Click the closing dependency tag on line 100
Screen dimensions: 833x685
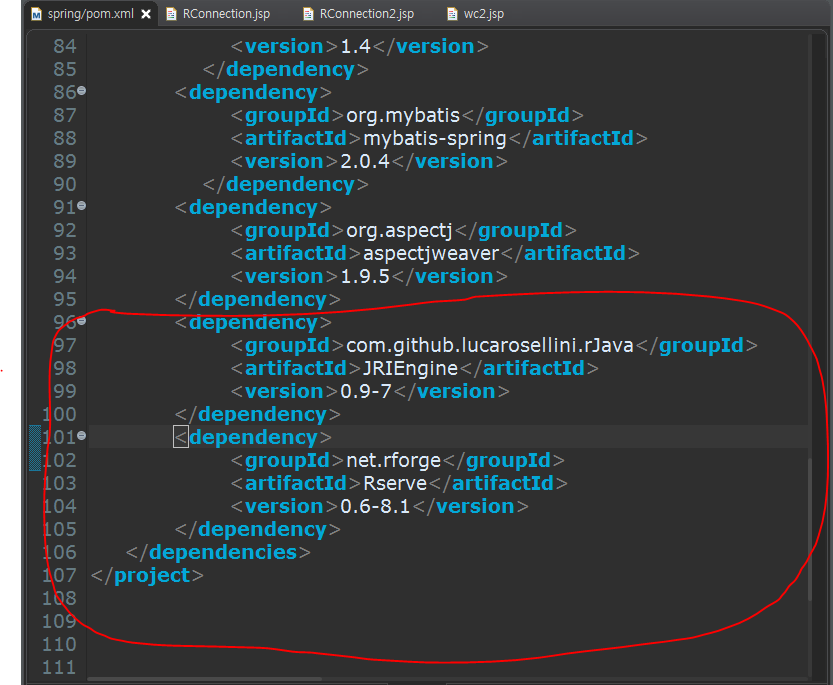tap(258, 415)
